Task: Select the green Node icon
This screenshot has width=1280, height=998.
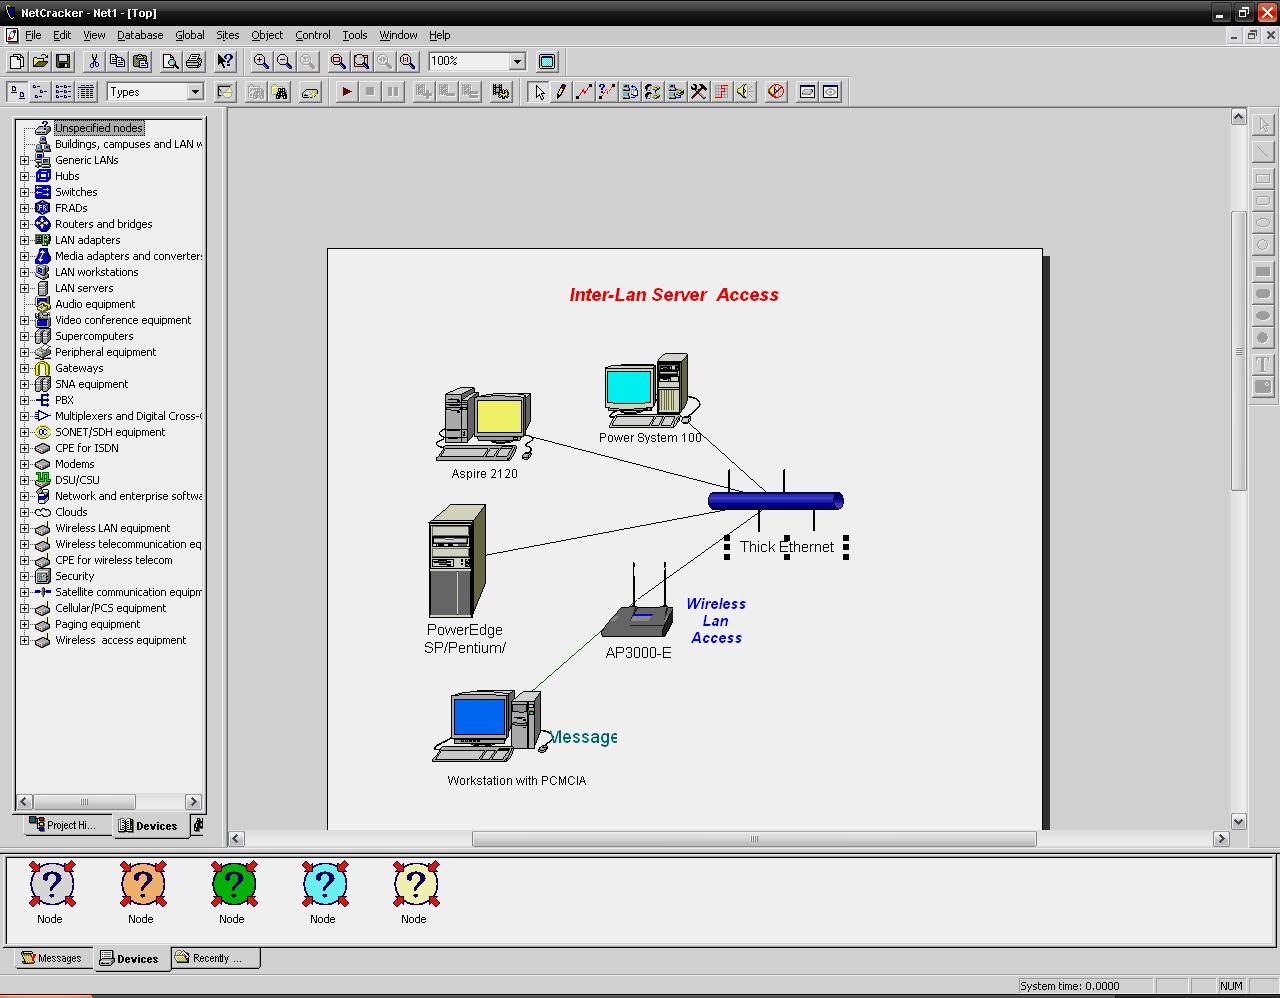Action: tap(233, 885)
